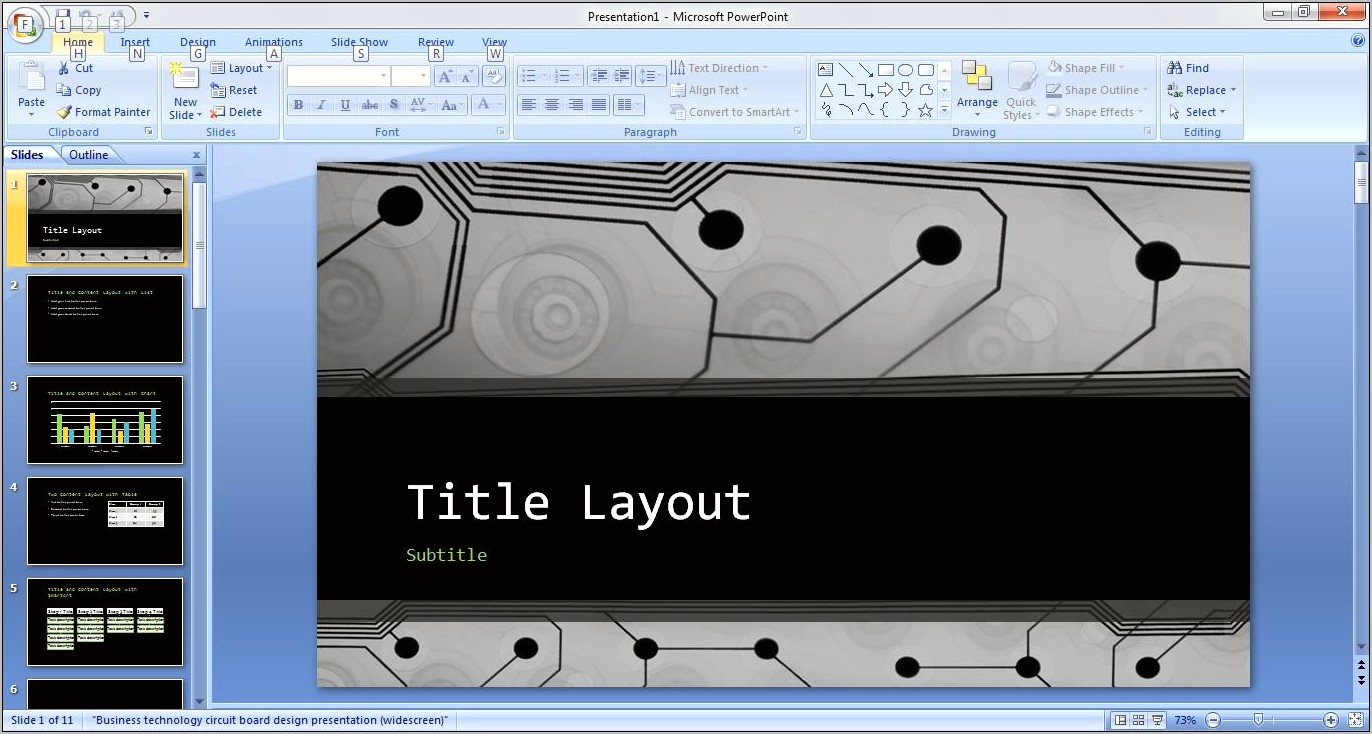
Task: Open the Insert ribbon tab
Action: click(x=135, y=42)
